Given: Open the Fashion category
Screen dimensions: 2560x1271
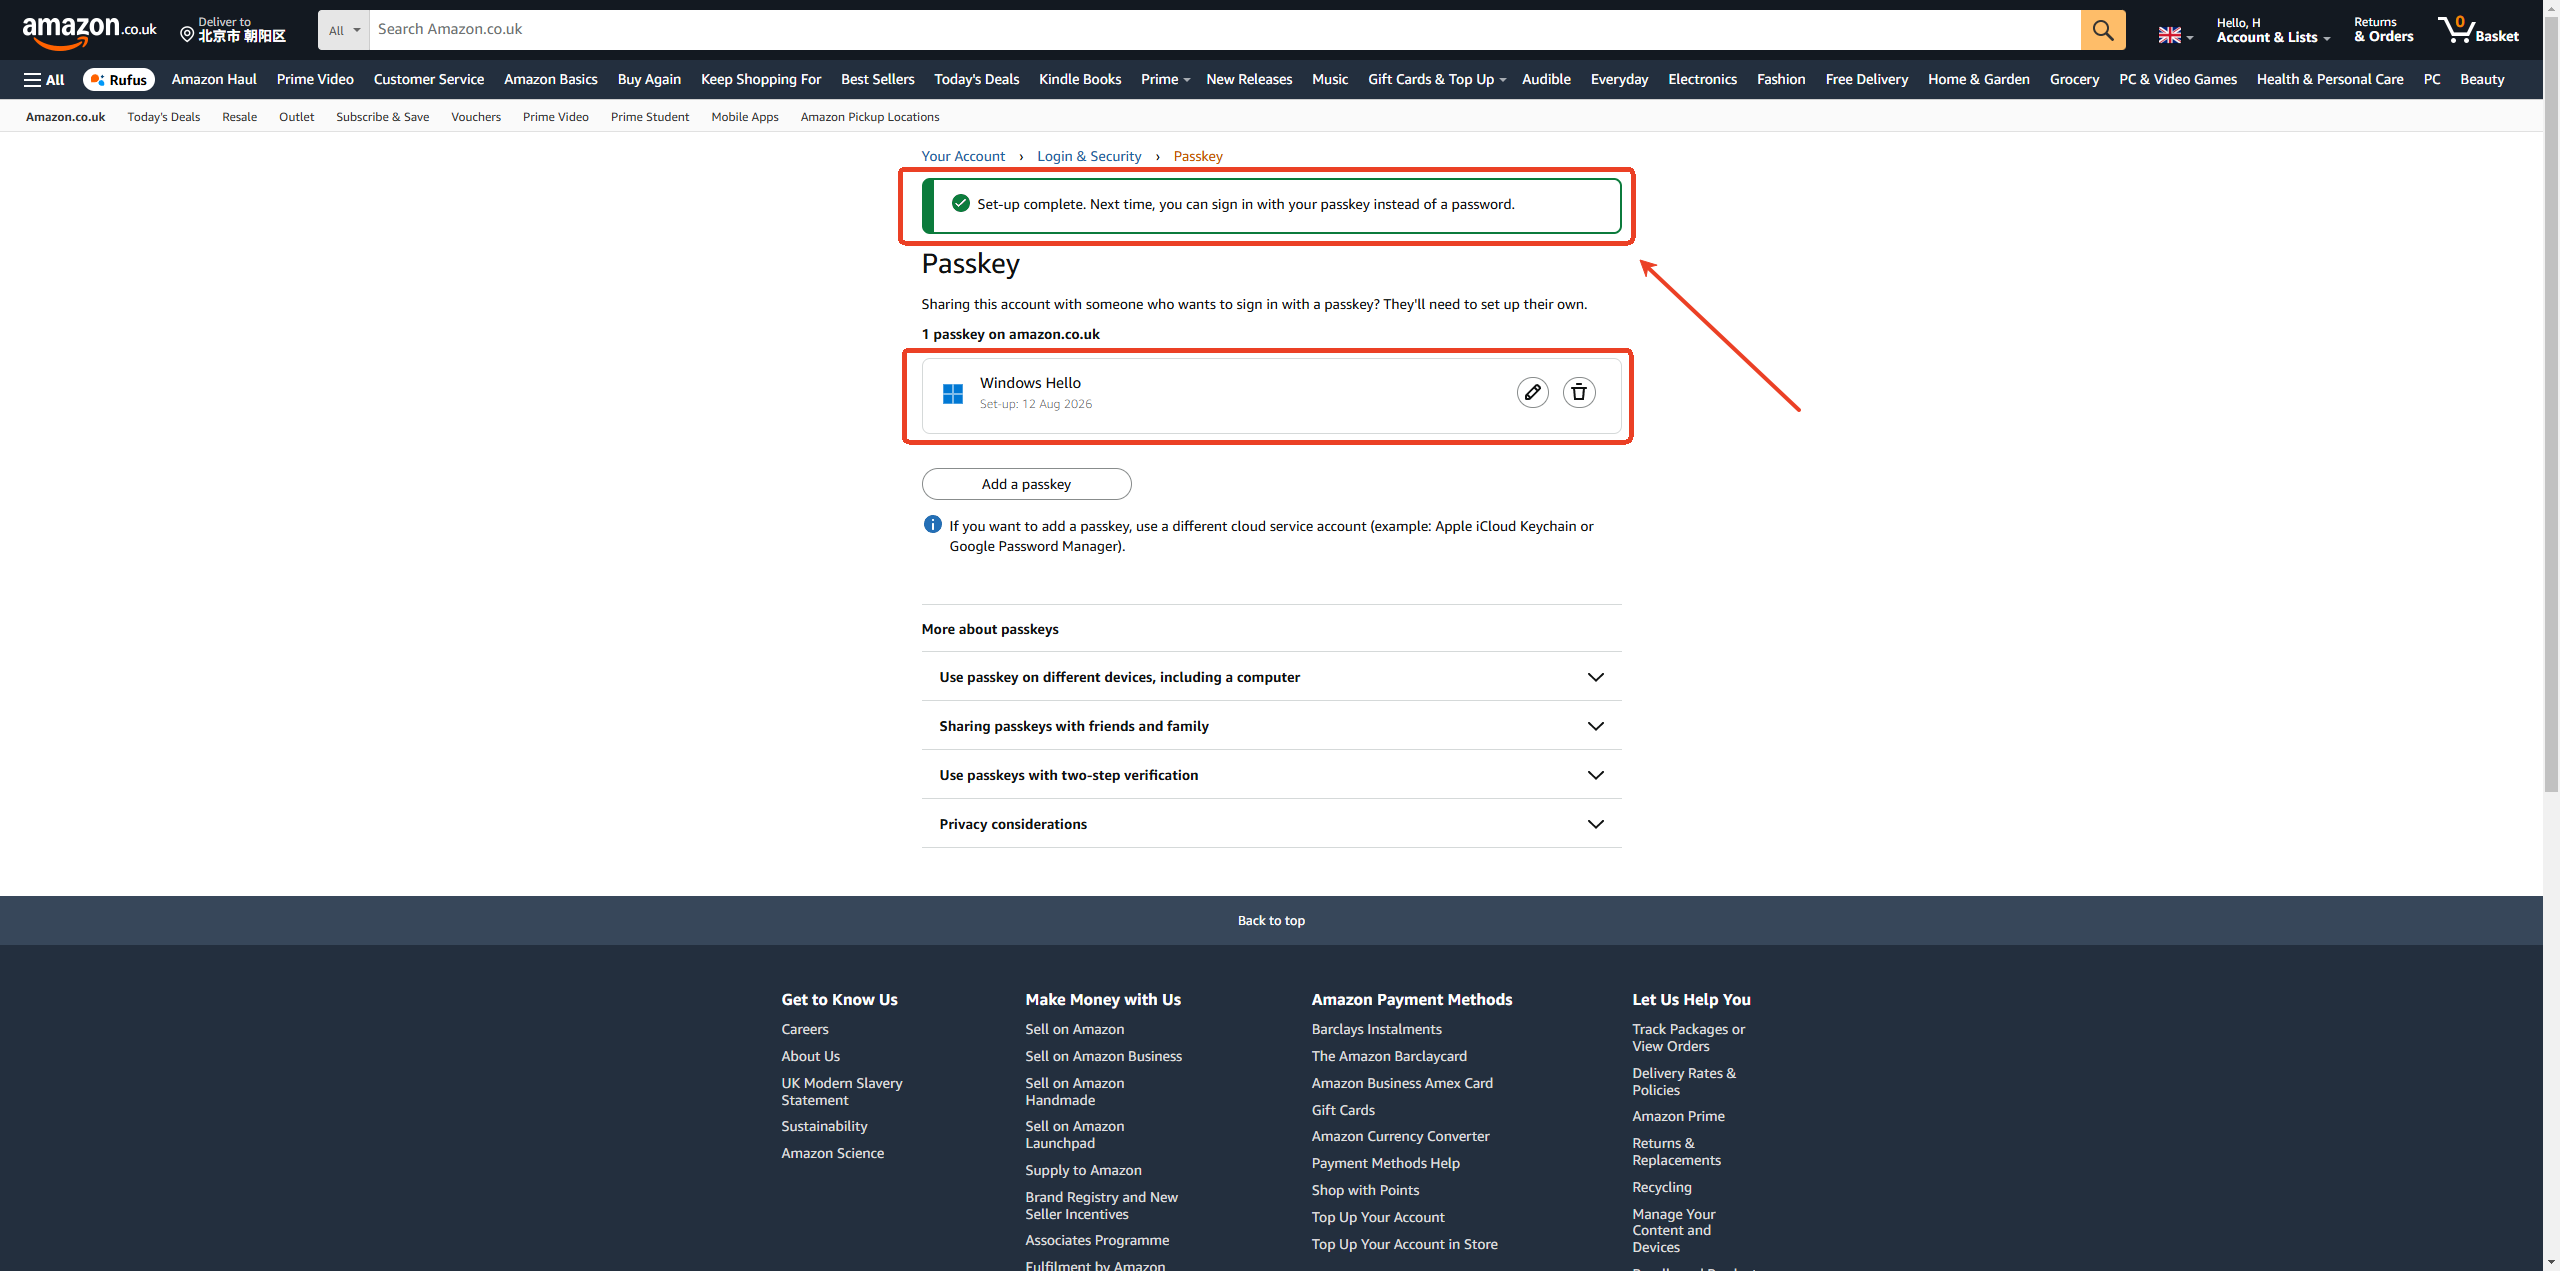Looking at the screenshot, I should [x=1781, y=80].
